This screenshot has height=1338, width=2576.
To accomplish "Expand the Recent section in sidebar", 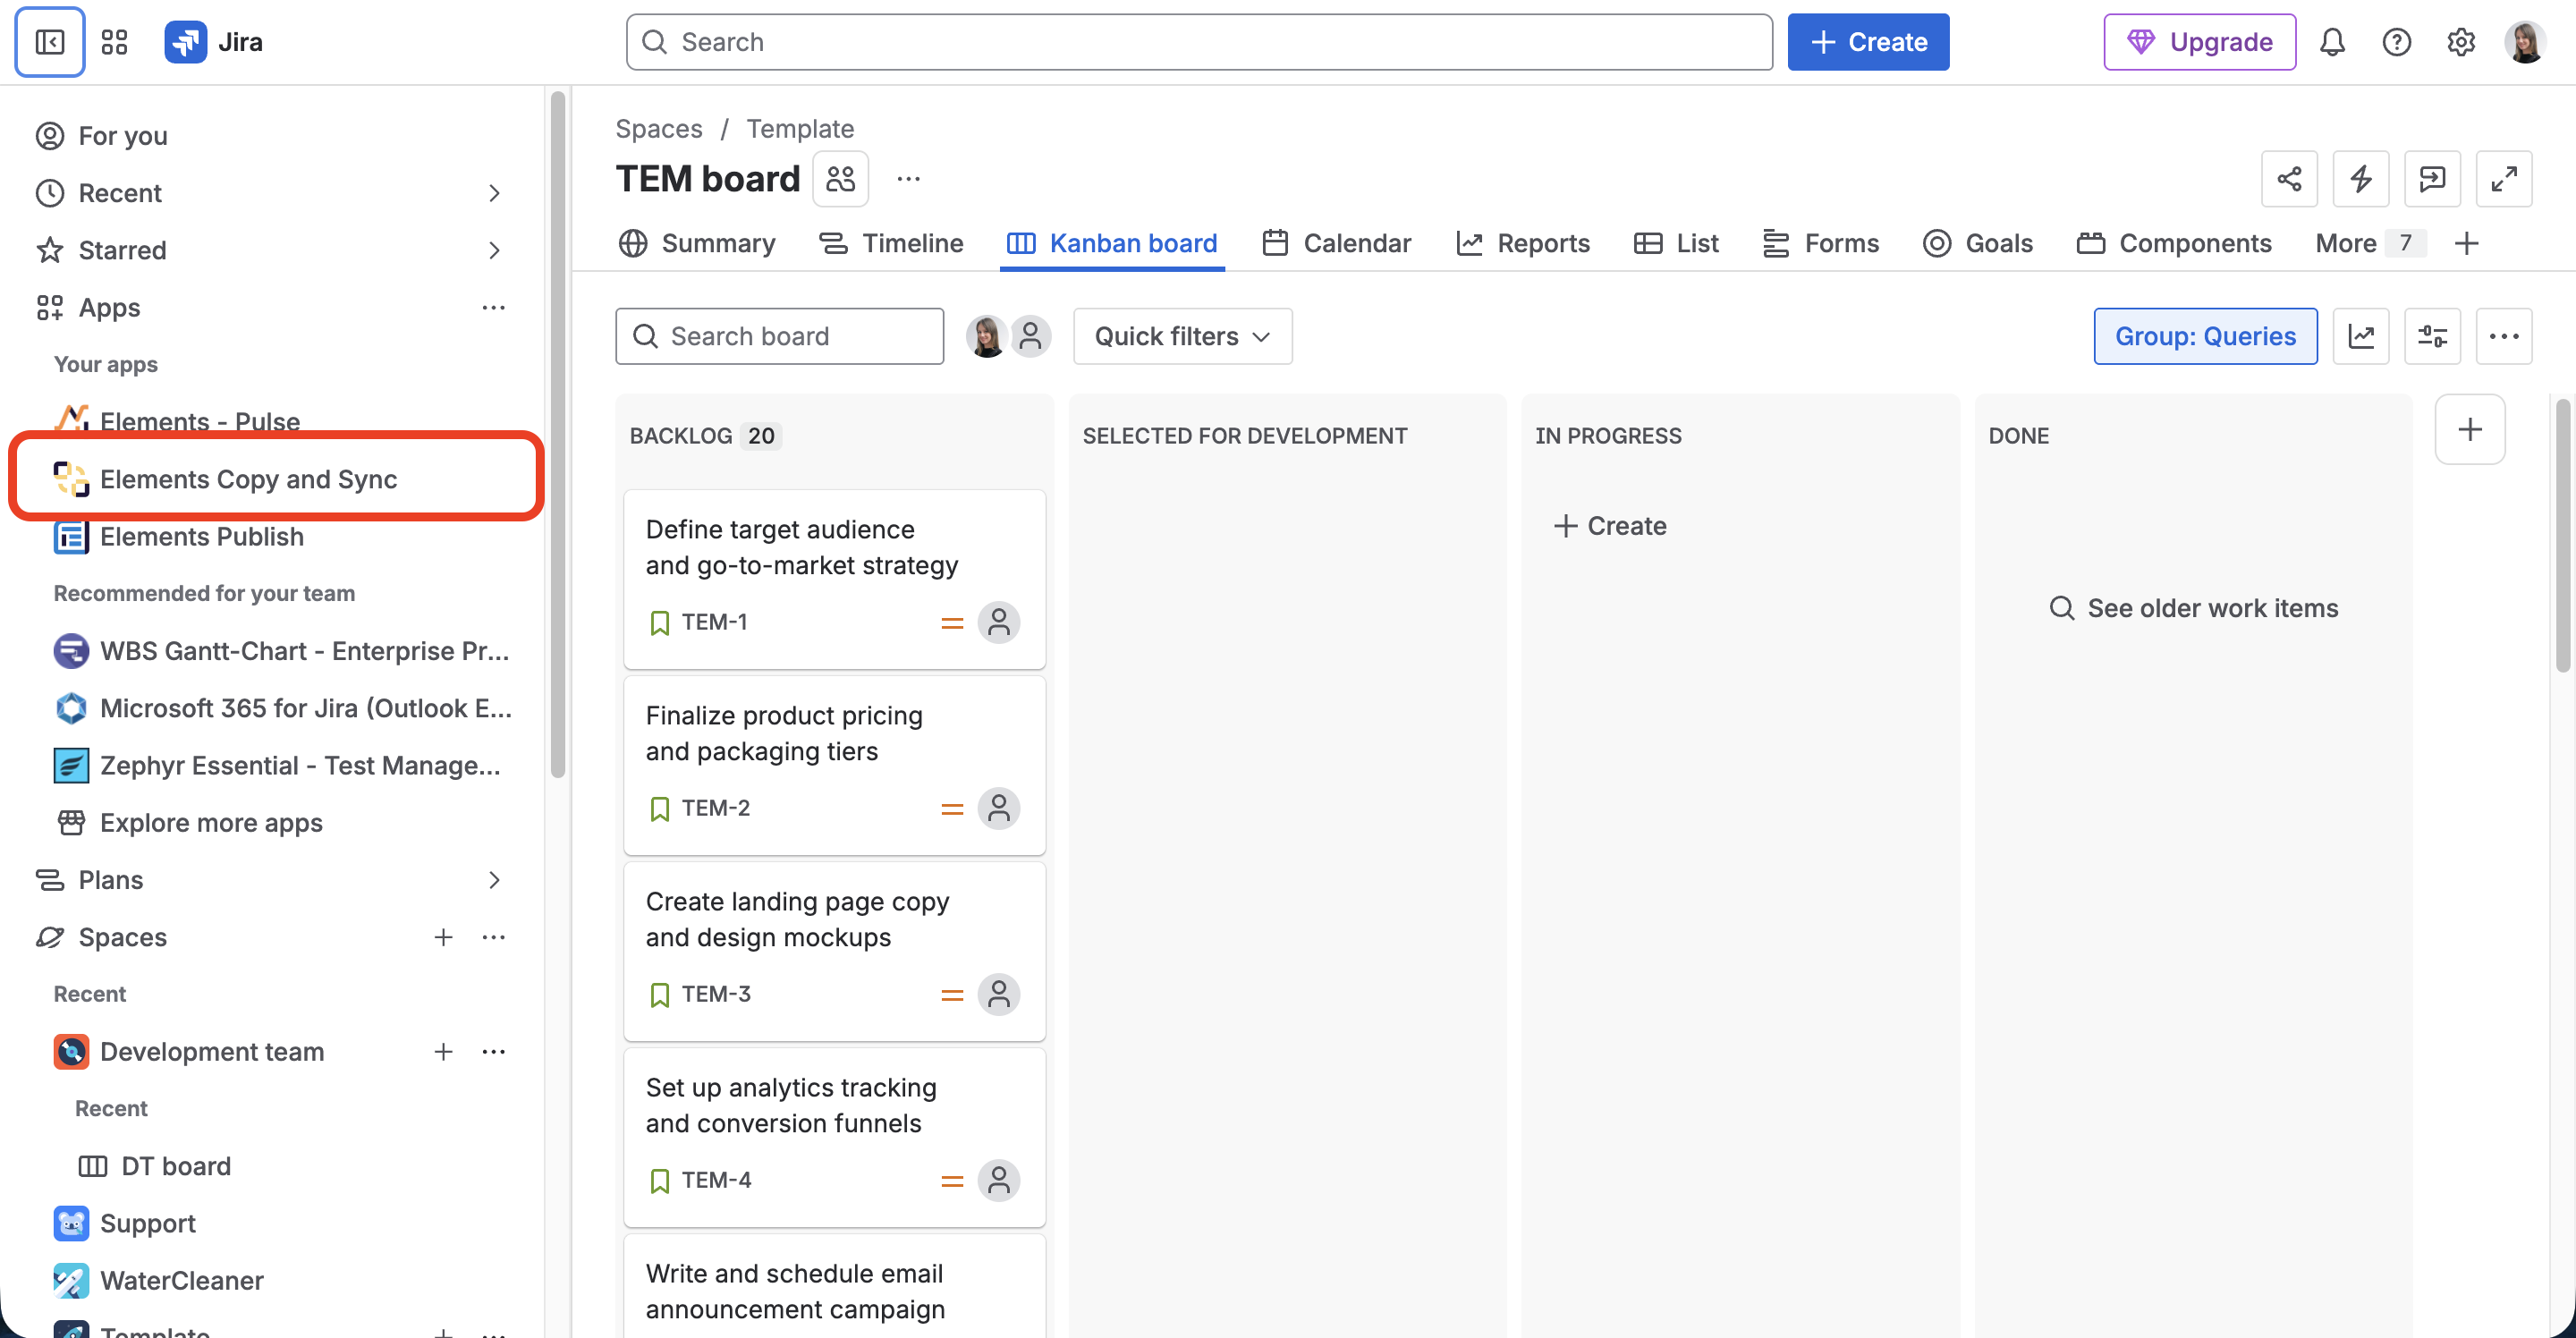I will tap(494, 193).
